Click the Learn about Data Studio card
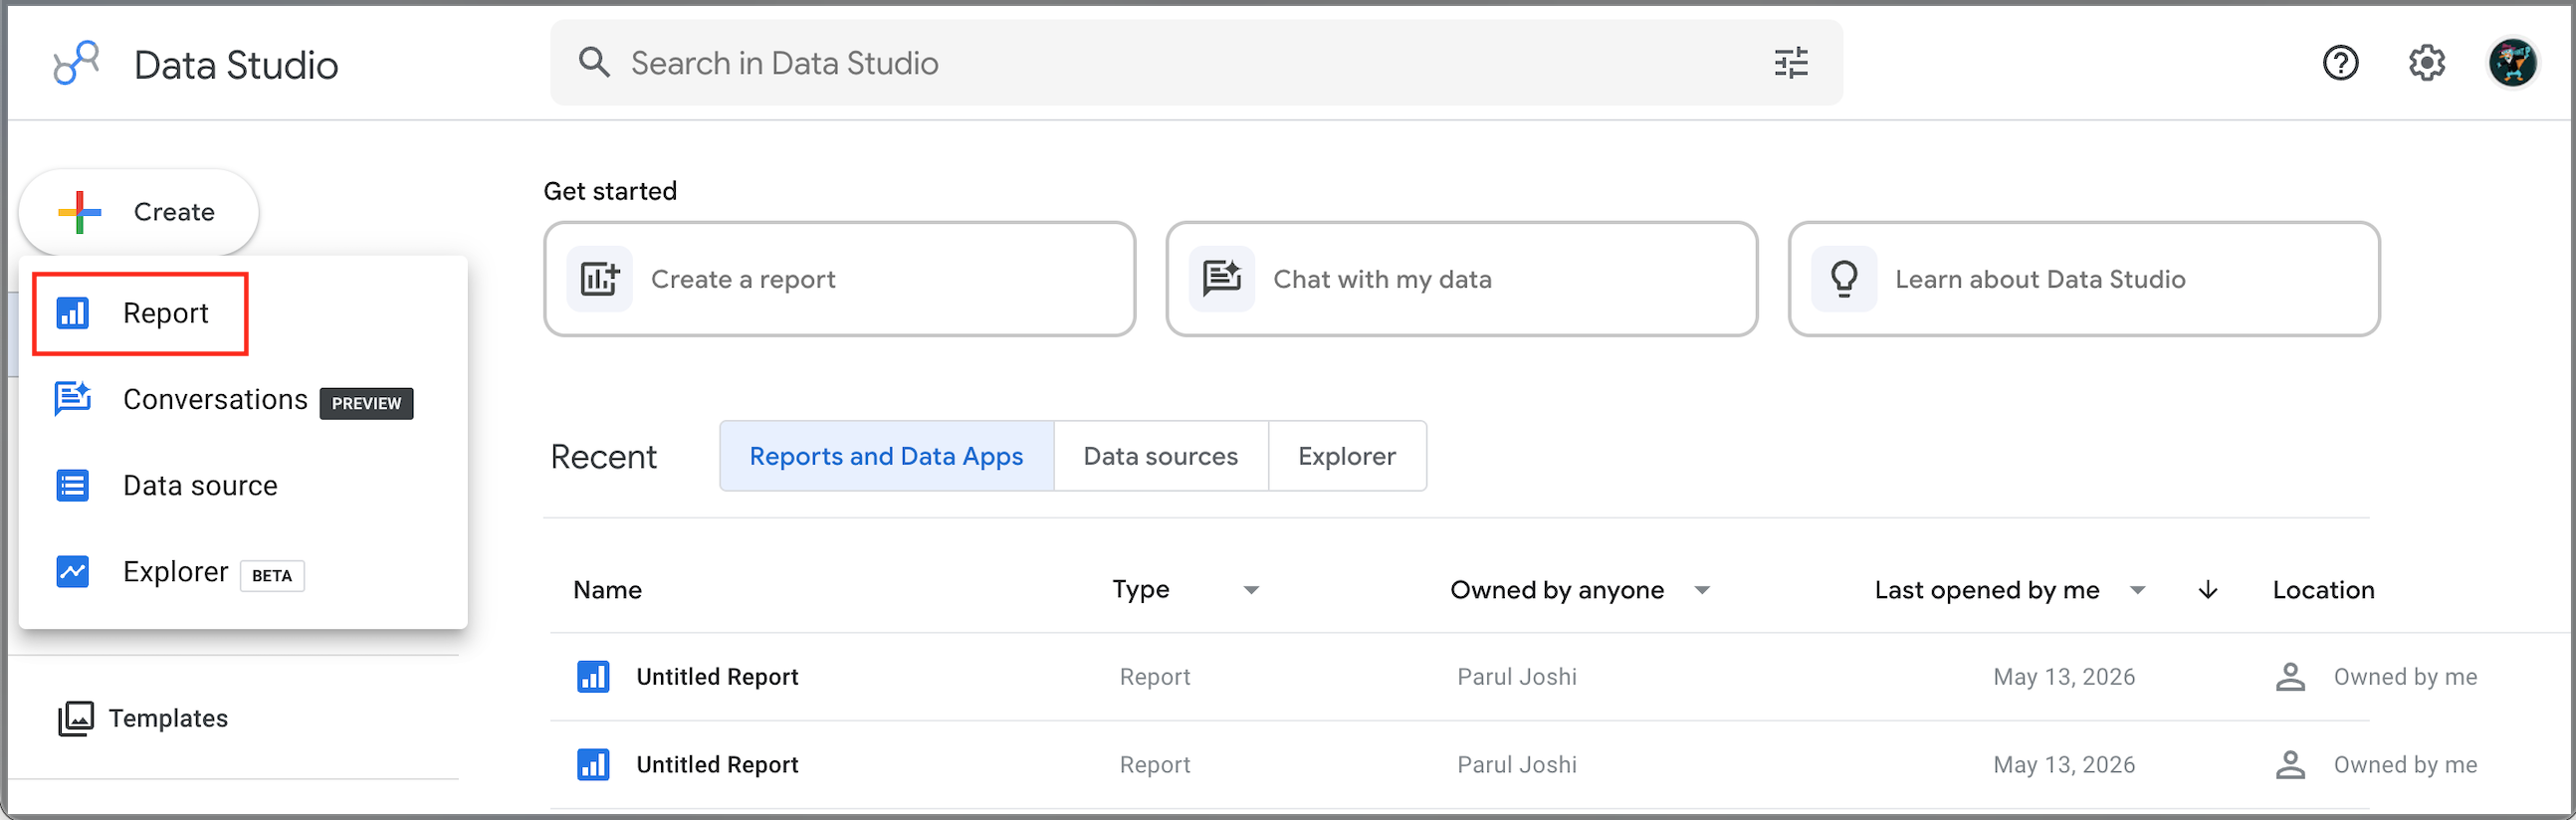Image resolution: width=2576 pixels, height=820 pixels. (2084, 279)
